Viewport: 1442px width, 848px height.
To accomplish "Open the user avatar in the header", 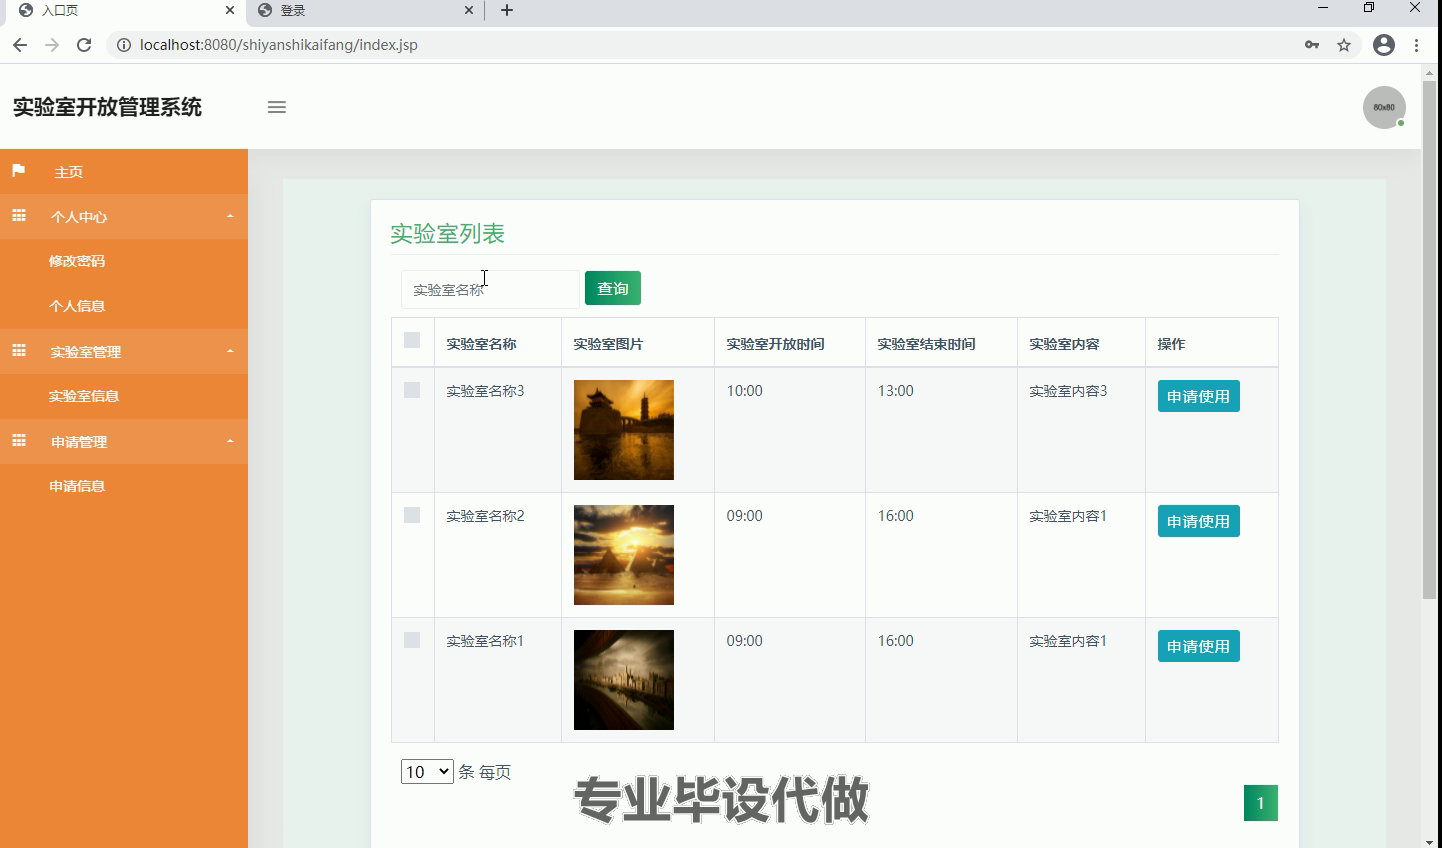I will click(x=1384, y=107).
